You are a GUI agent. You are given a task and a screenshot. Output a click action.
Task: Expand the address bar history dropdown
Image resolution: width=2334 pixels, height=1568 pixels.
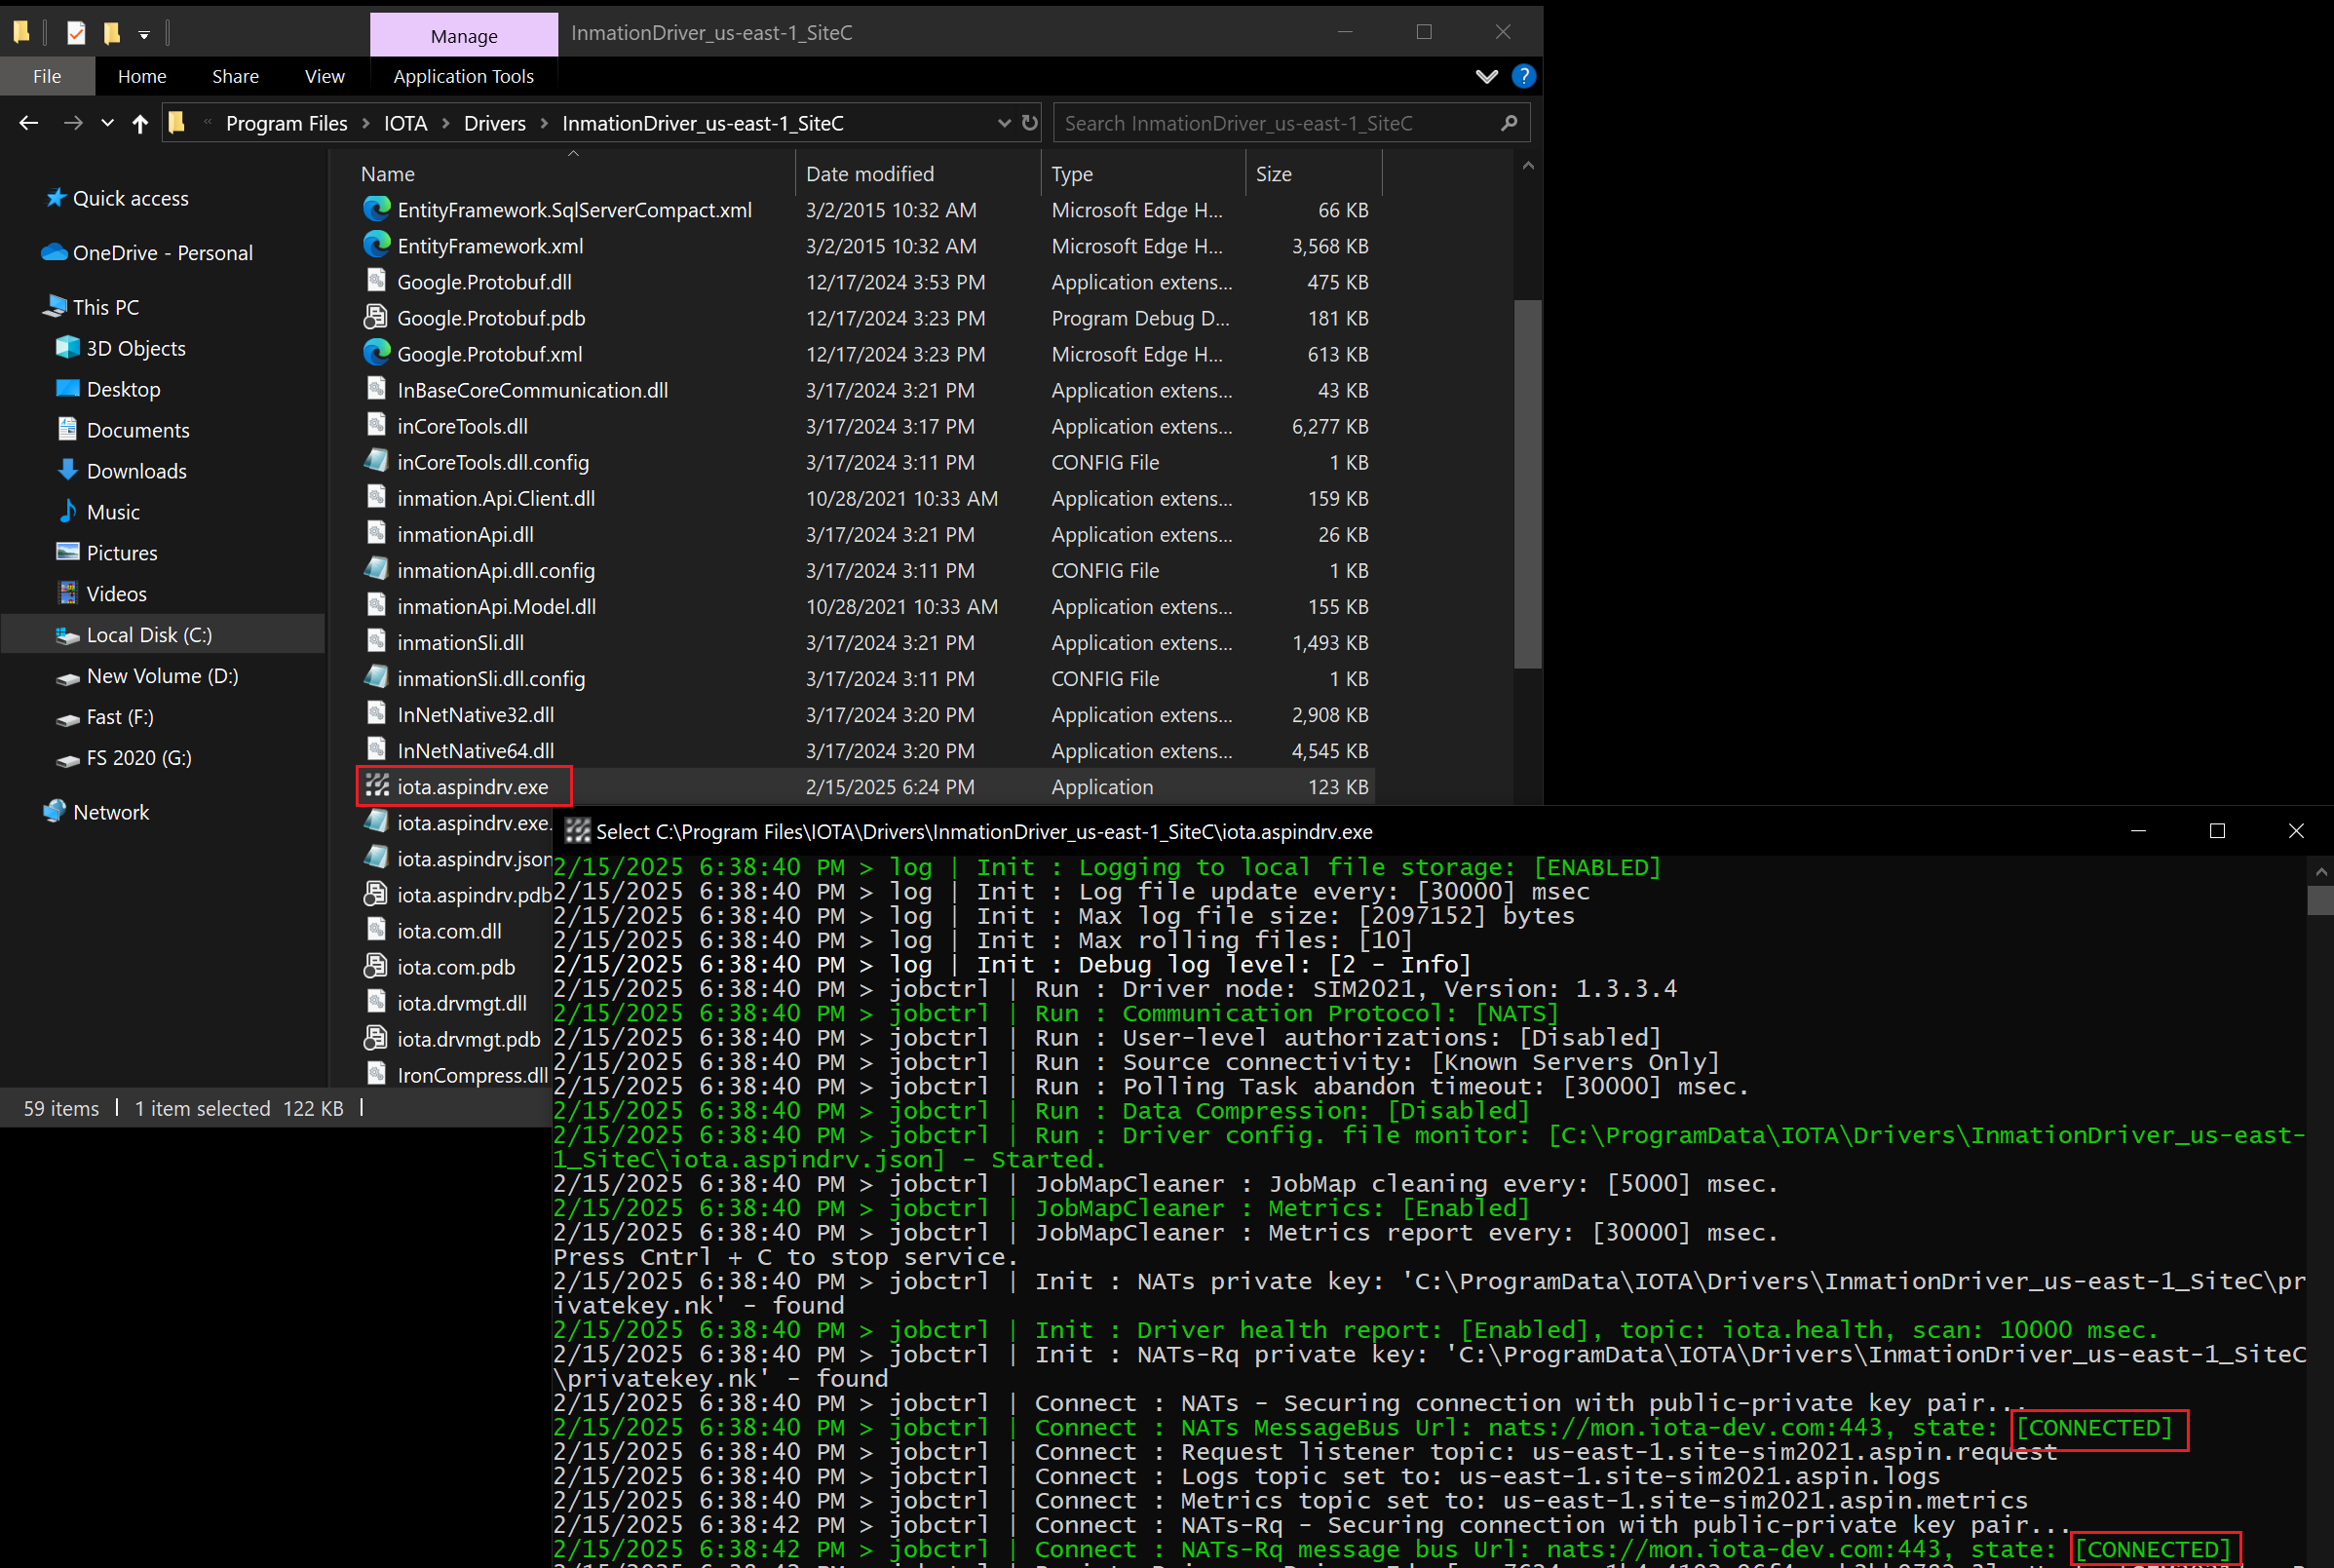coord(1004,123)
